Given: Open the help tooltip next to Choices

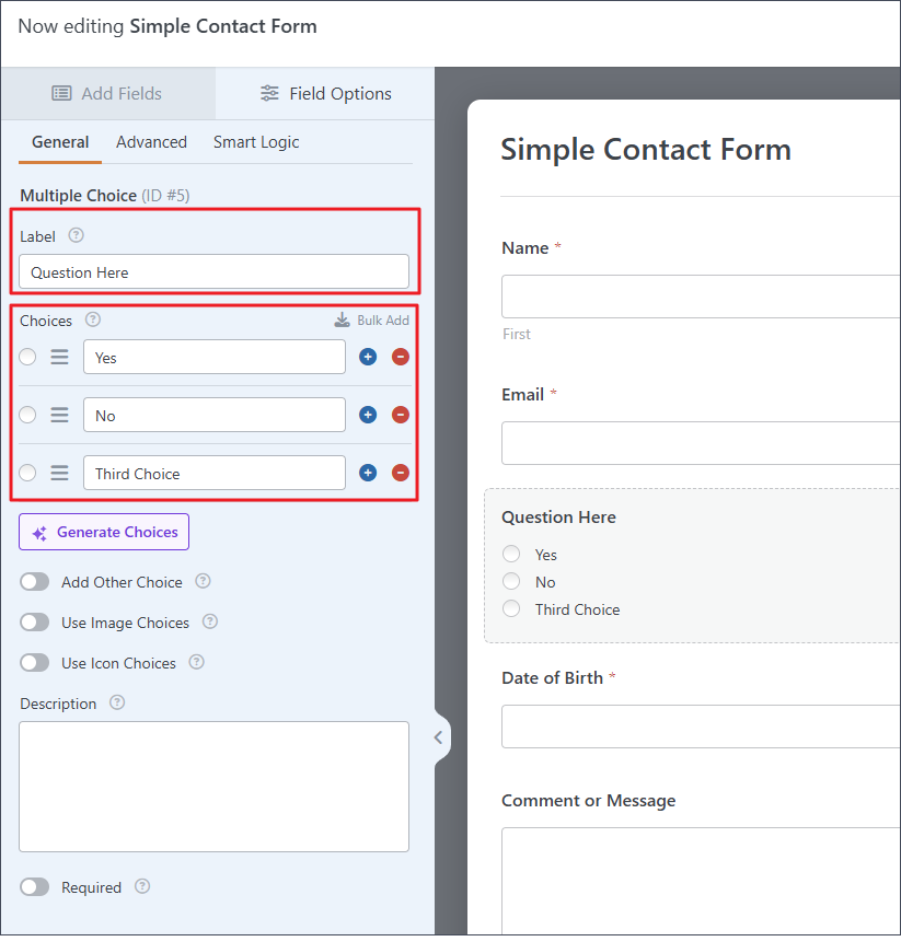Looking at the screenshot, I should (92, 320).
